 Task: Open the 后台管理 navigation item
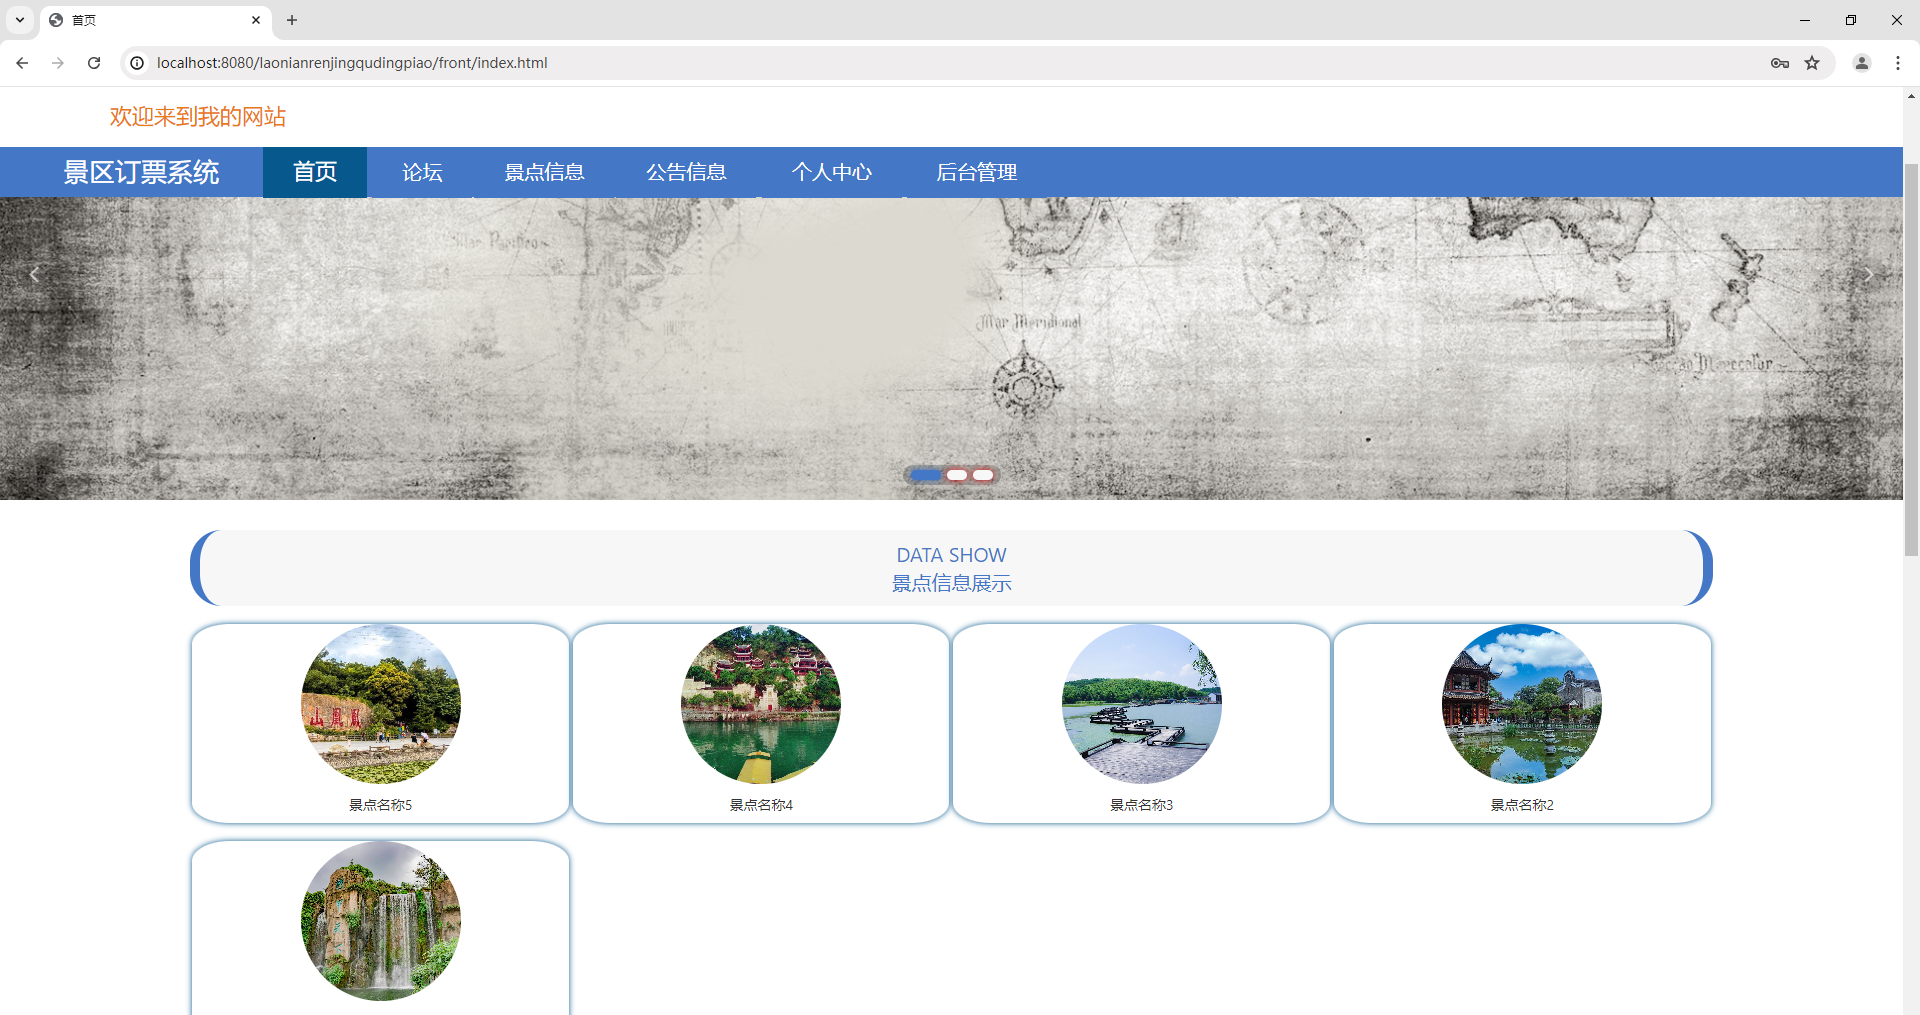point(976,172)
